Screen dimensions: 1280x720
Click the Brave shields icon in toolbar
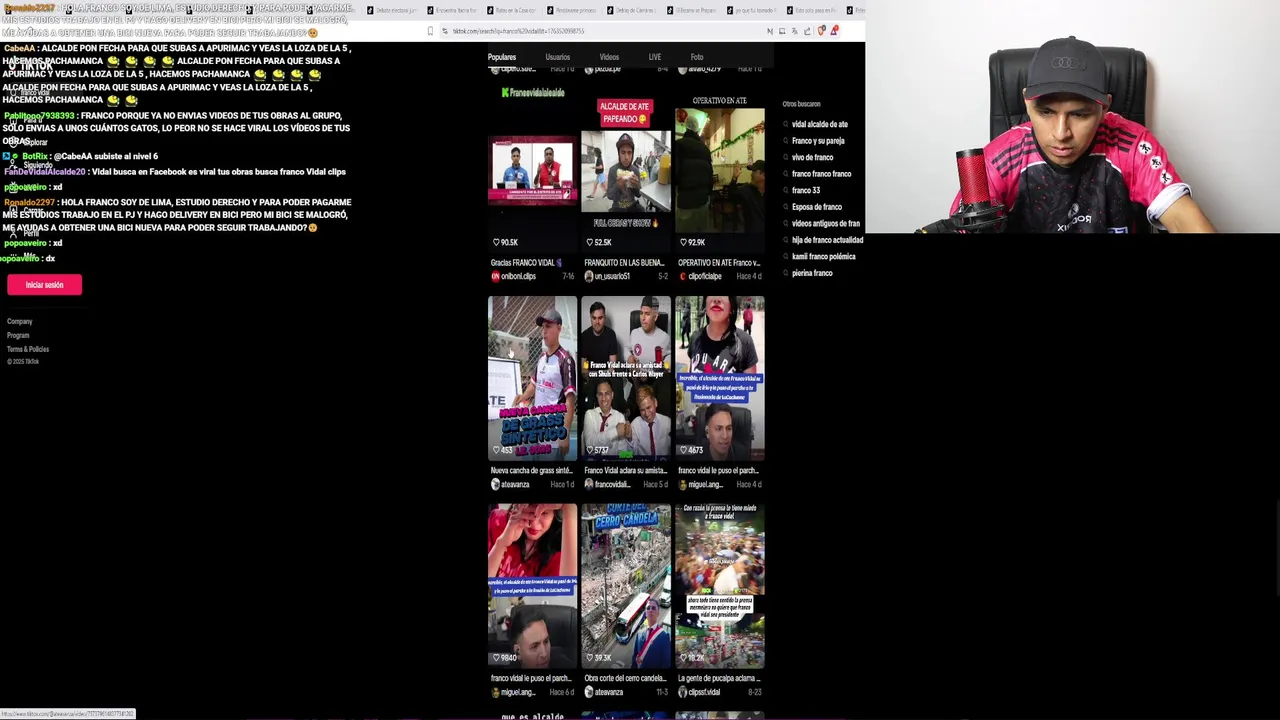point(821,31)
